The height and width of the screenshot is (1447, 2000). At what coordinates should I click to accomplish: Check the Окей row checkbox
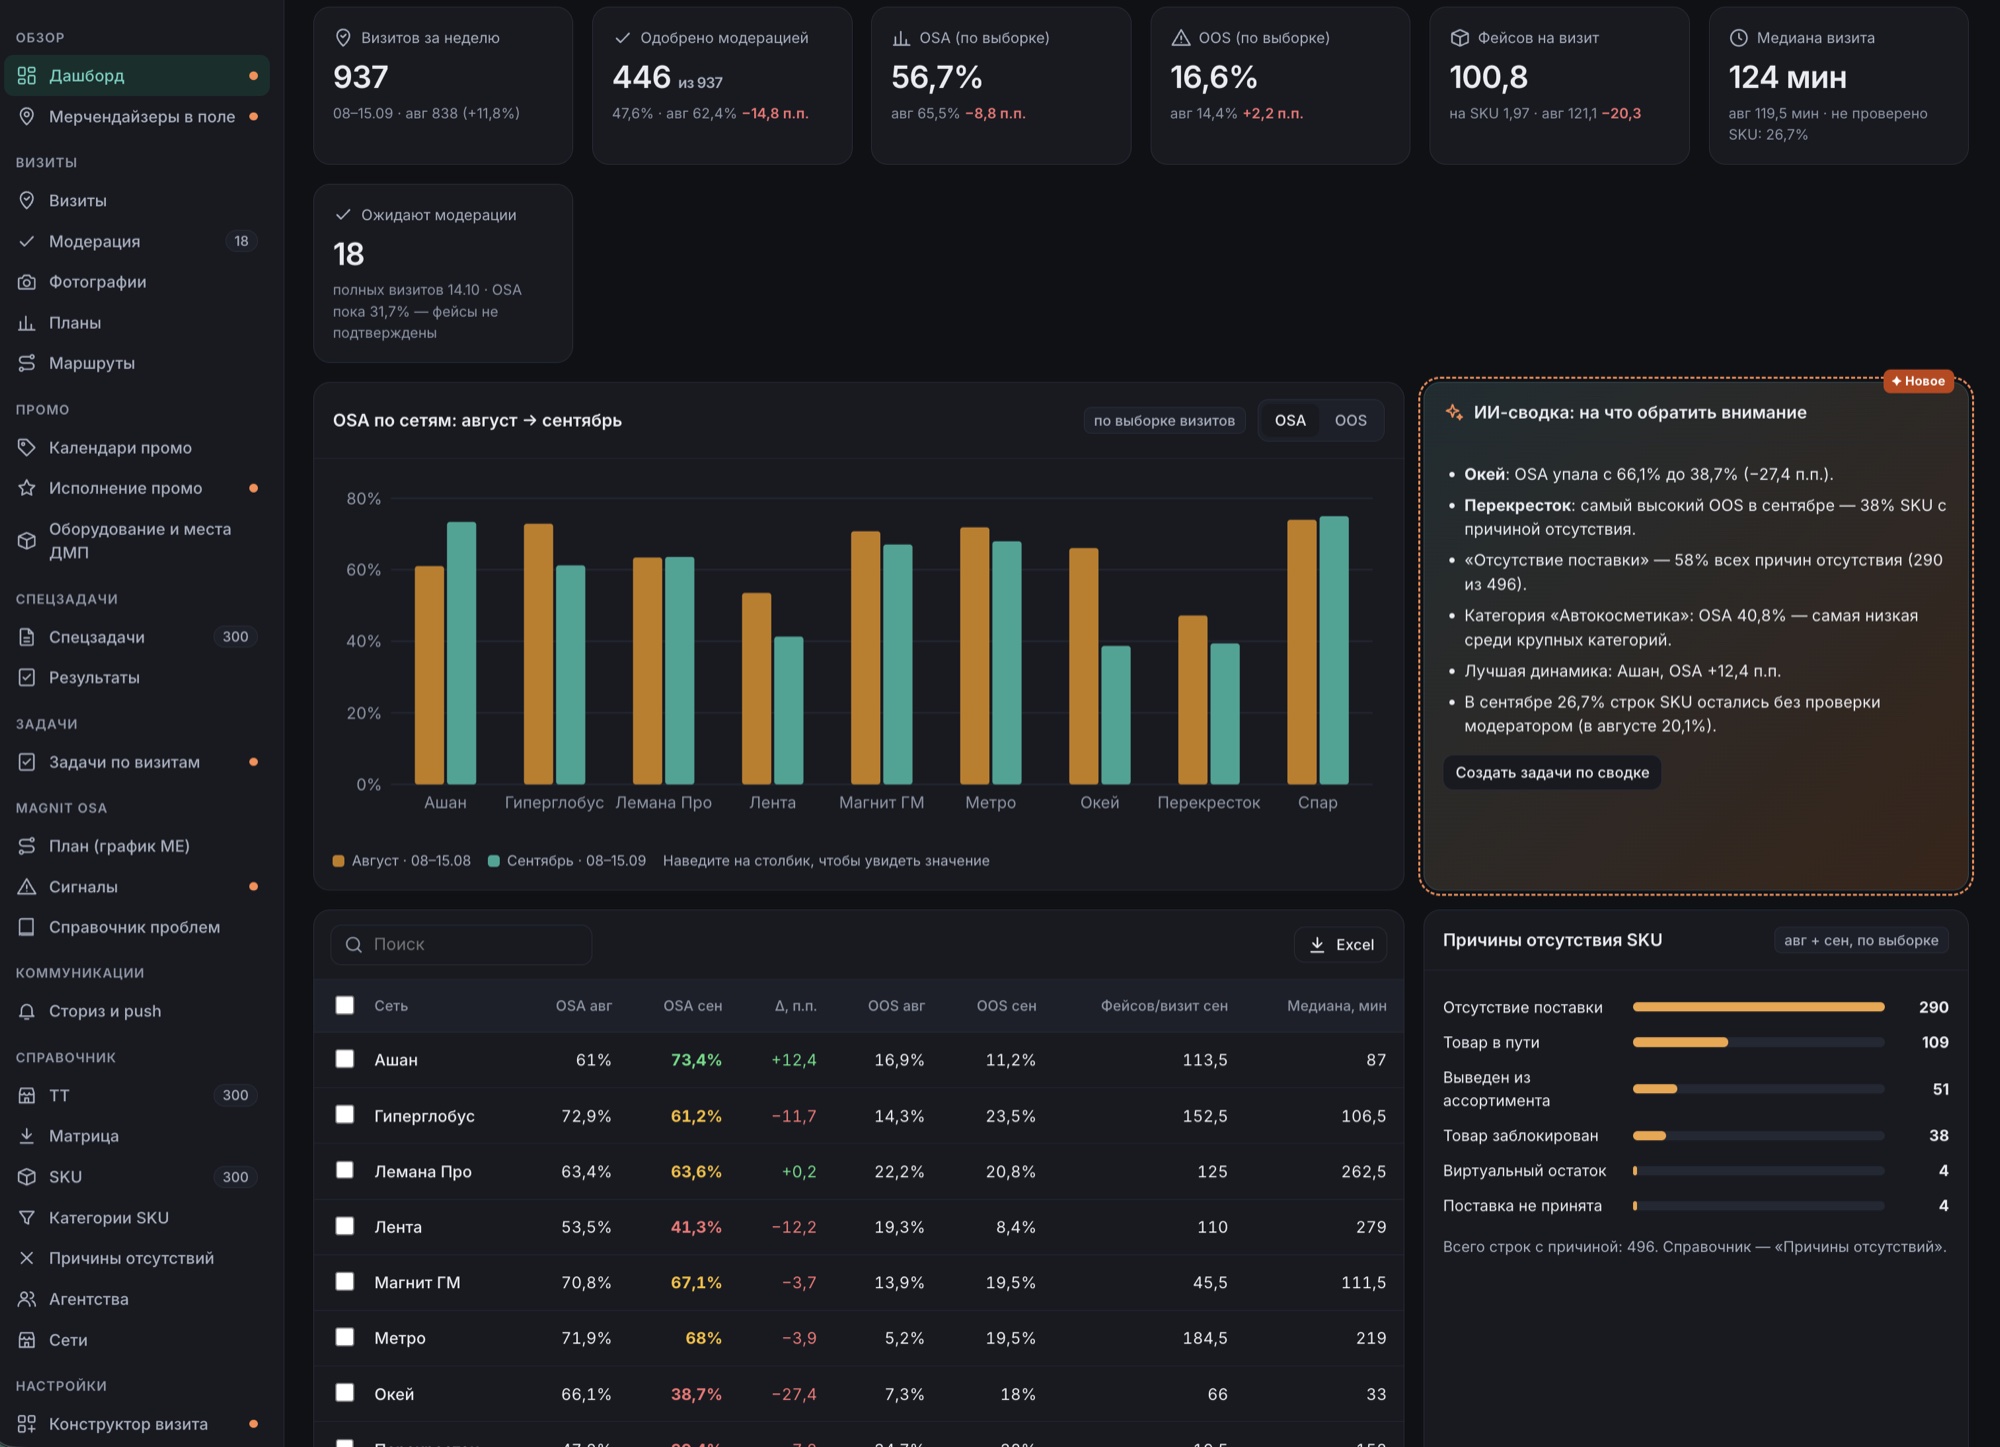click(x=345, y=1393)
